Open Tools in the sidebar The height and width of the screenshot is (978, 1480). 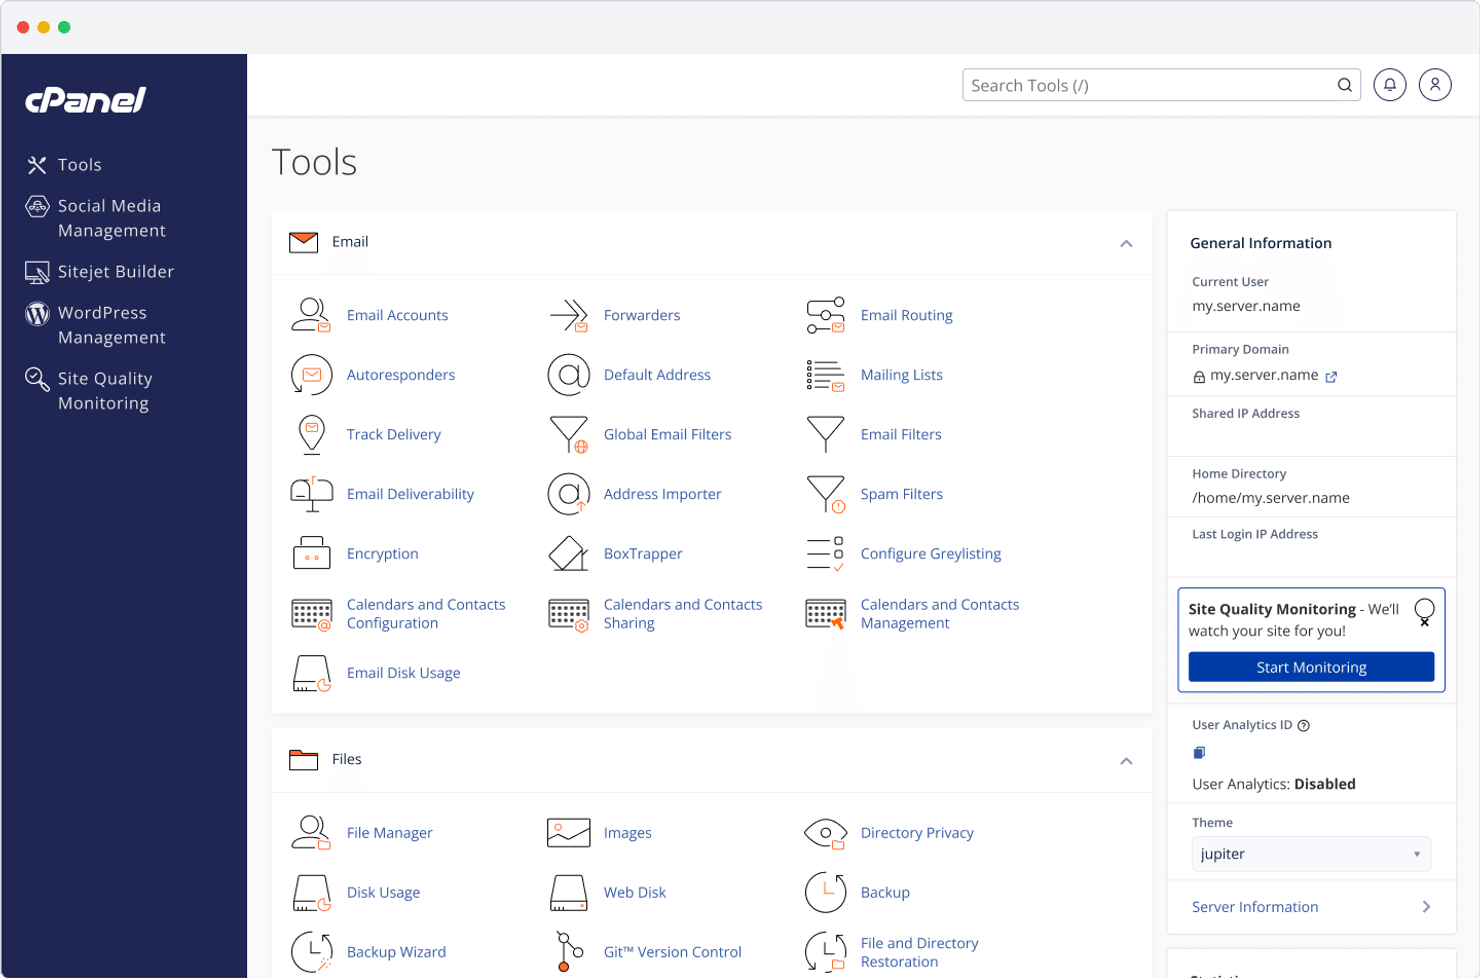(80, 164)
